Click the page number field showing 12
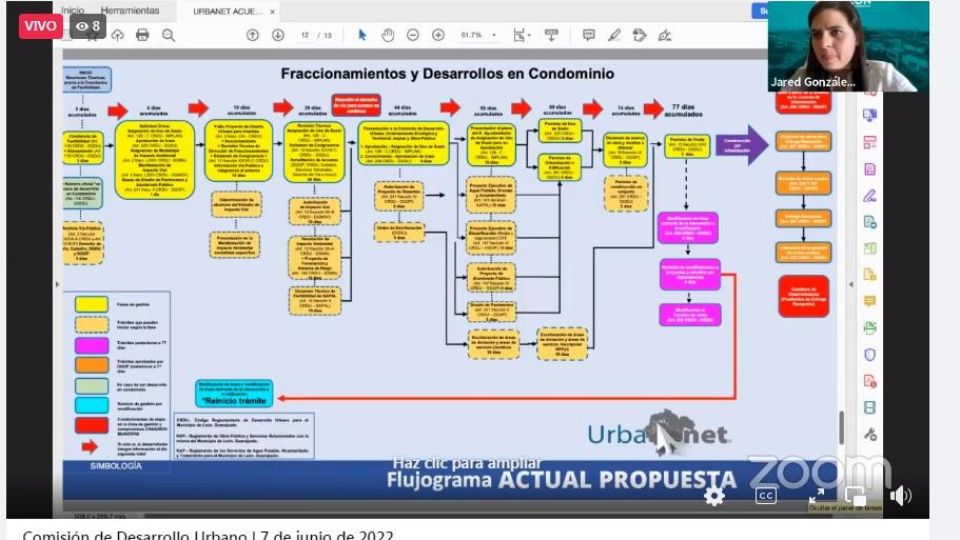Viewport: 960px width, 540px height. [306, 35]
